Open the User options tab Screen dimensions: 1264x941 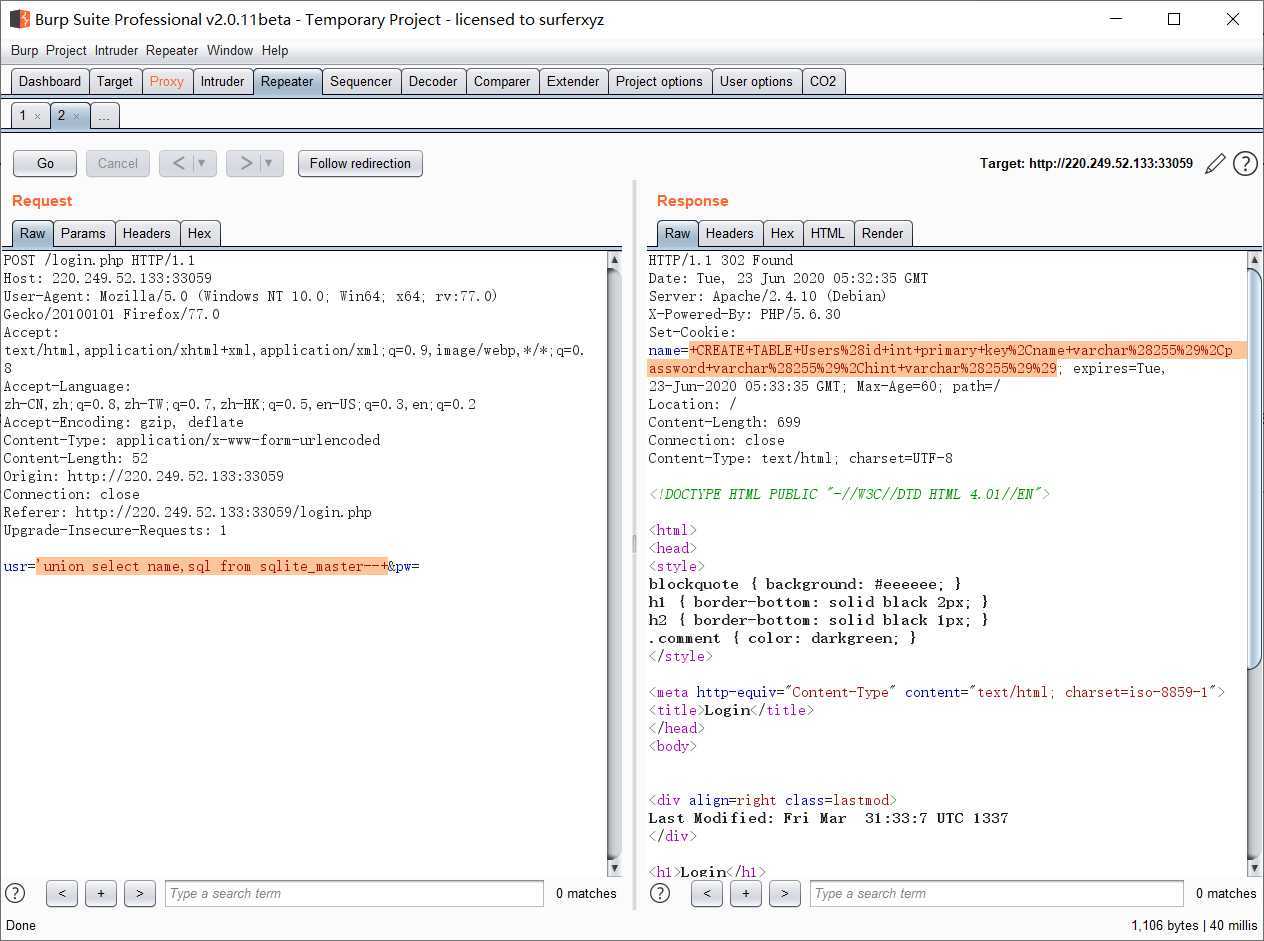click(x=756, y=81)
